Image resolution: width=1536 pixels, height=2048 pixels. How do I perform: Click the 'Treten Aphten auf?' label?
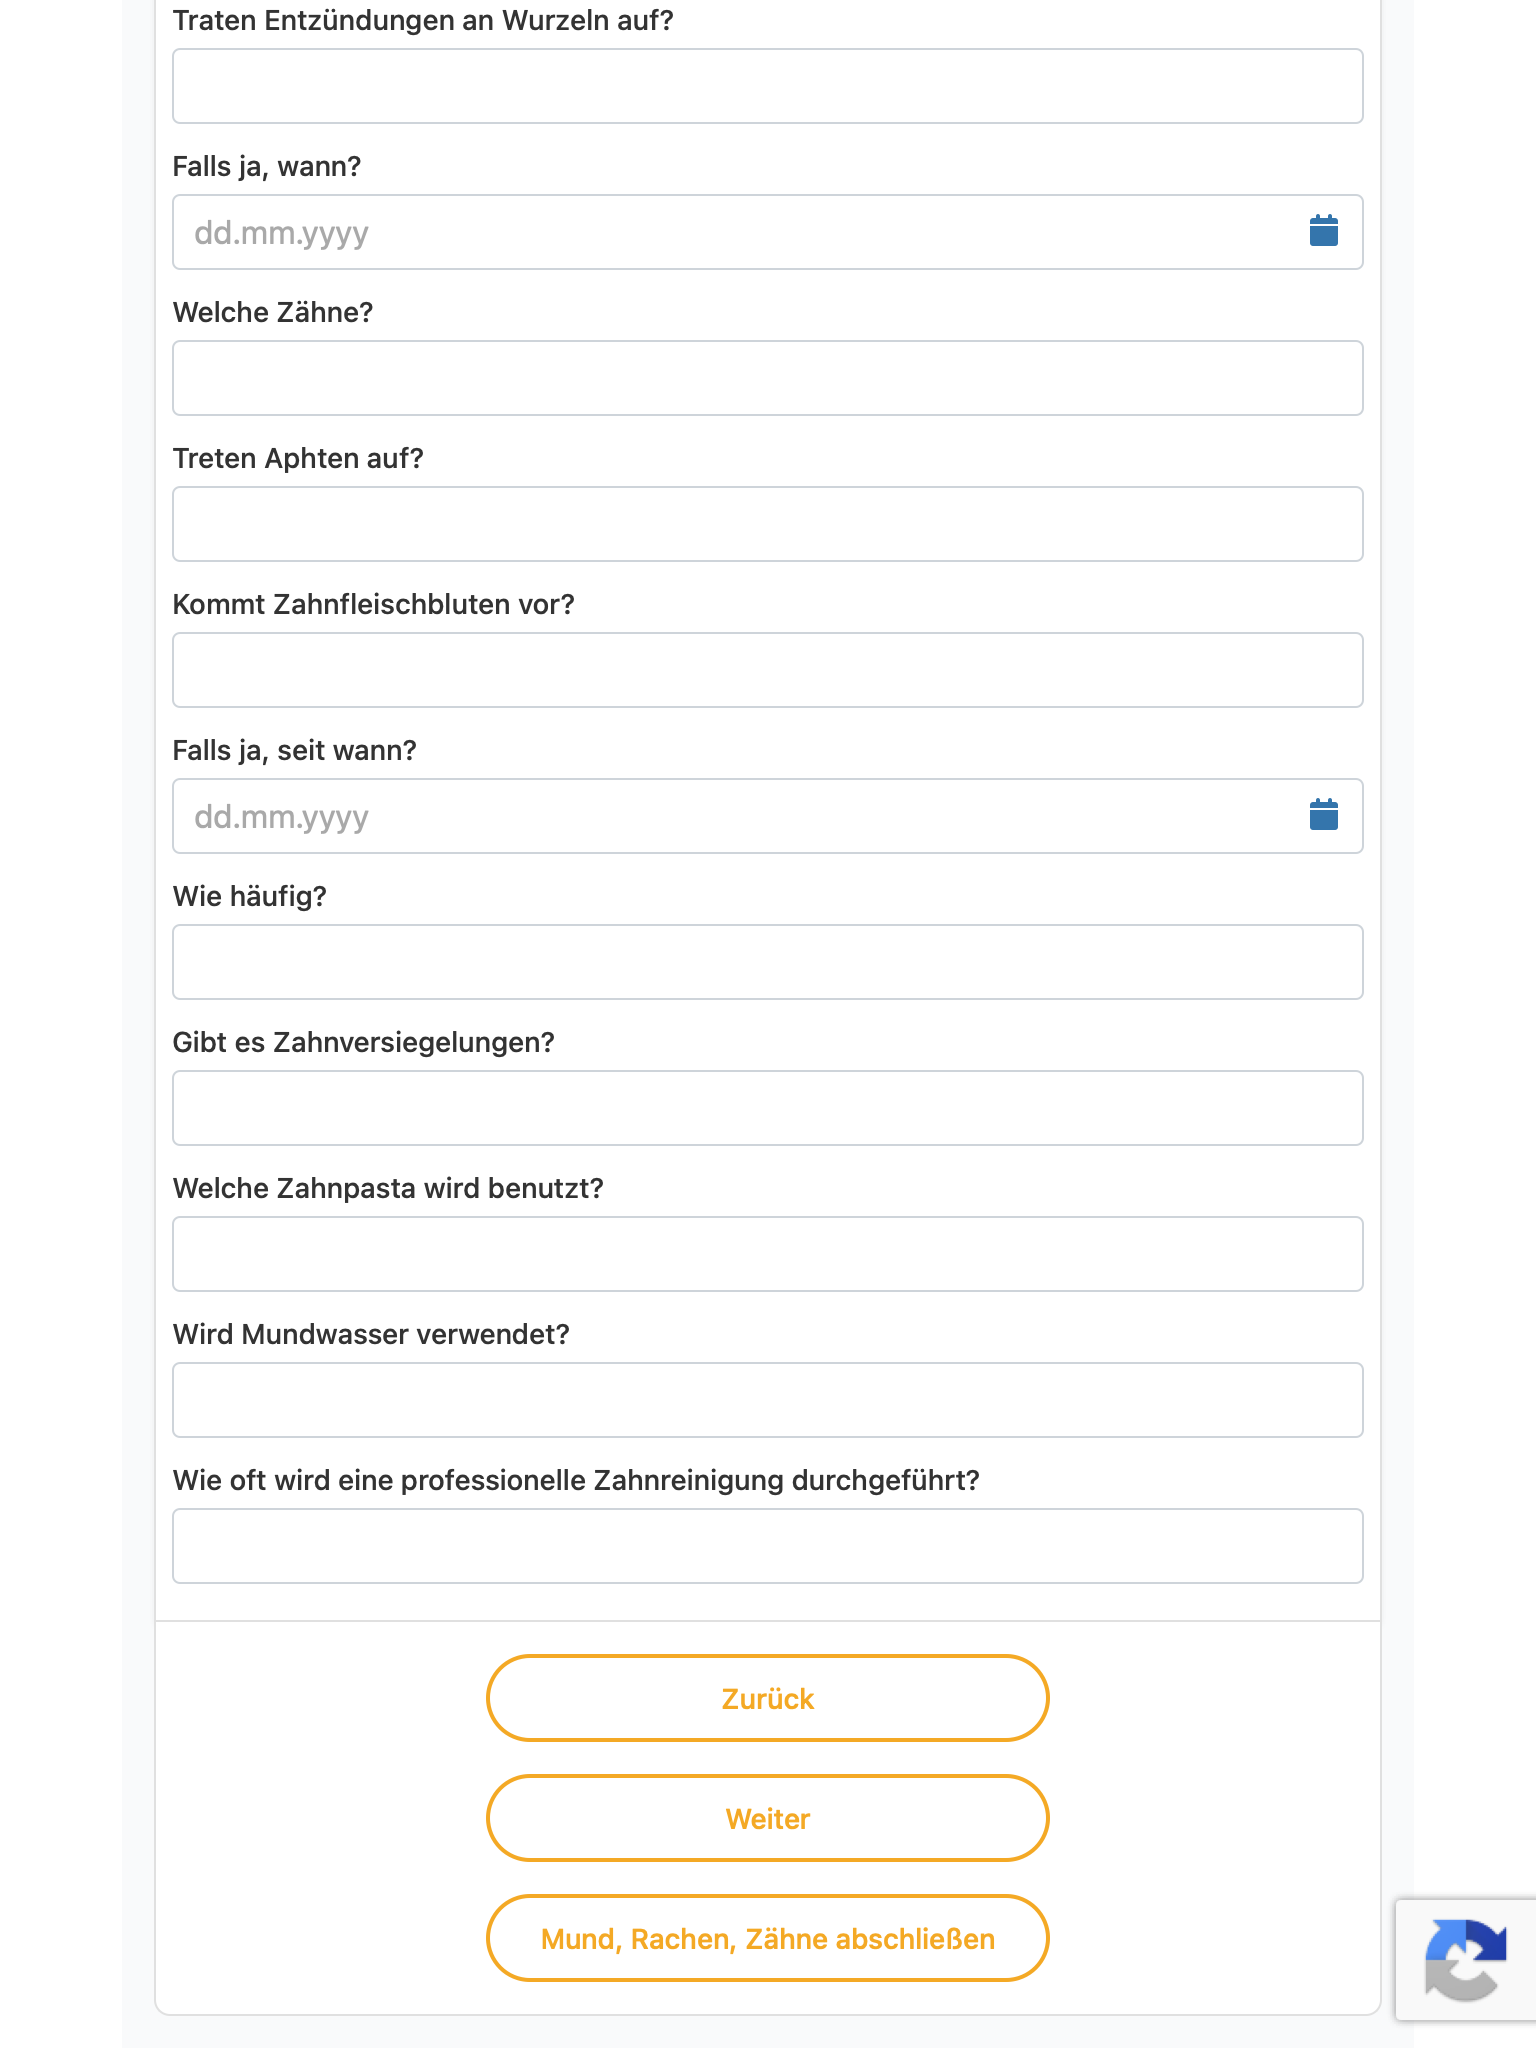pyautogui.click(x=298, y=458)
